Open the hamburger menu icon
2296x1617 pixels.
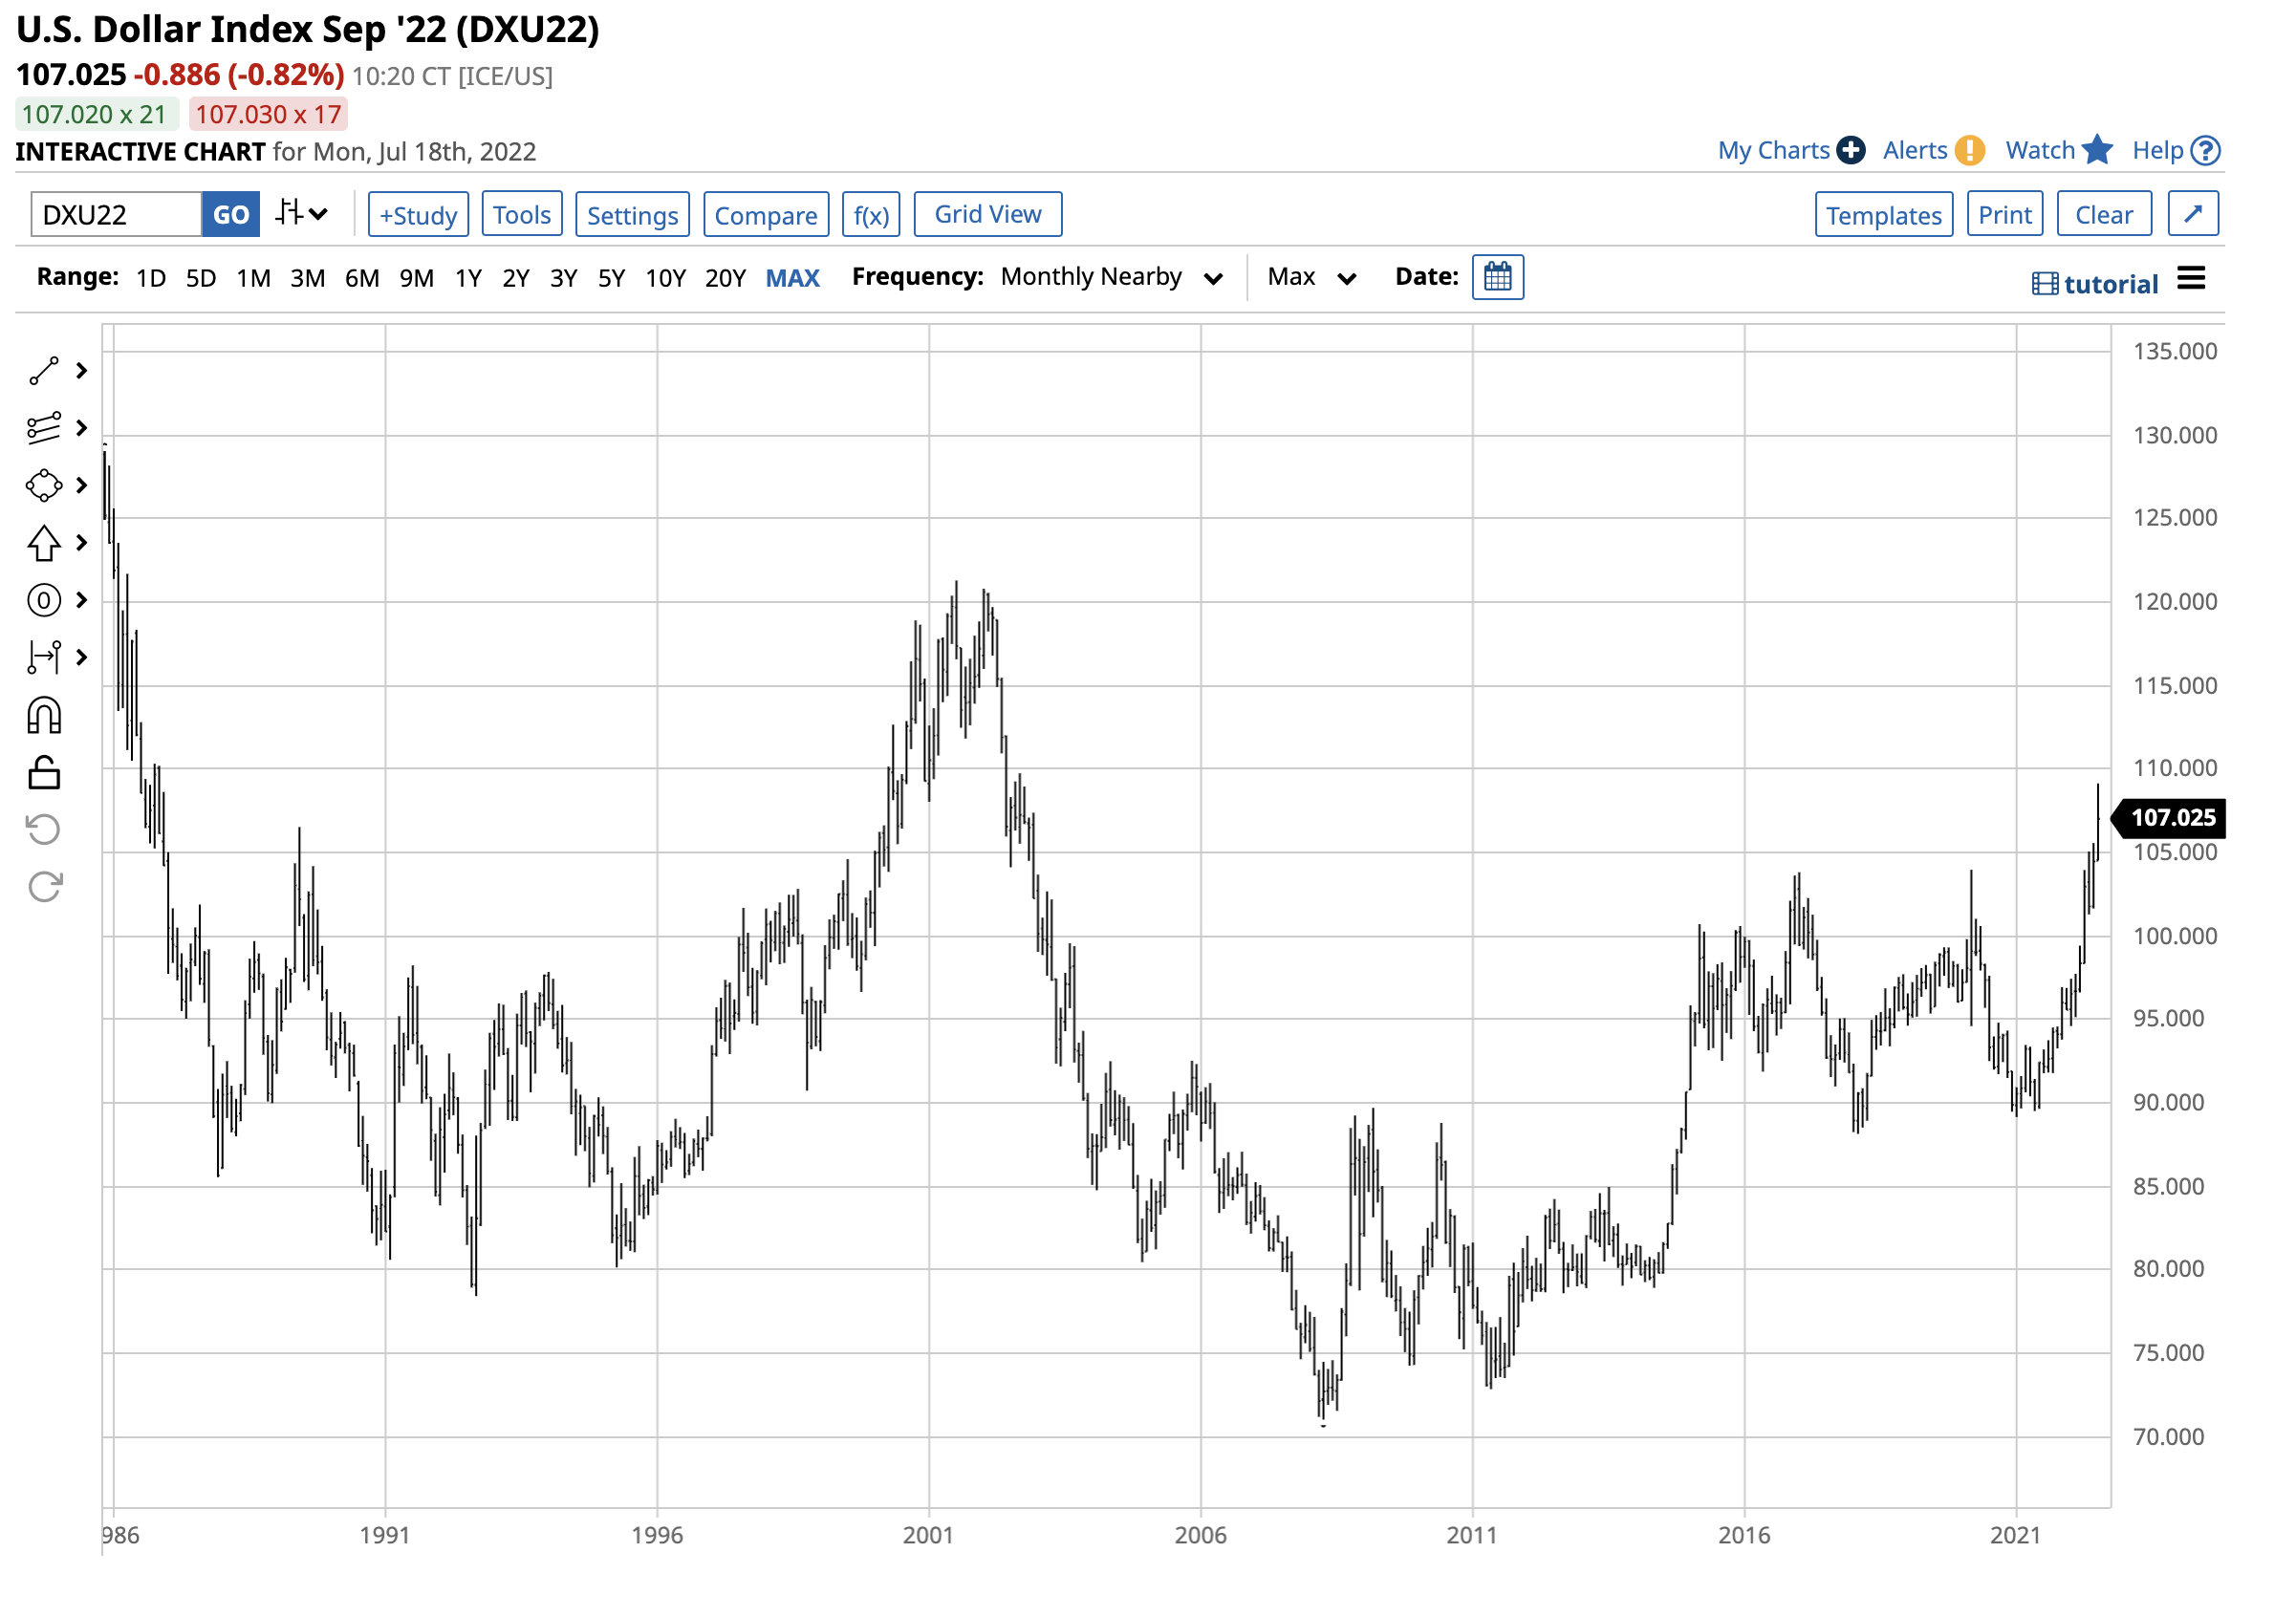2191,279
